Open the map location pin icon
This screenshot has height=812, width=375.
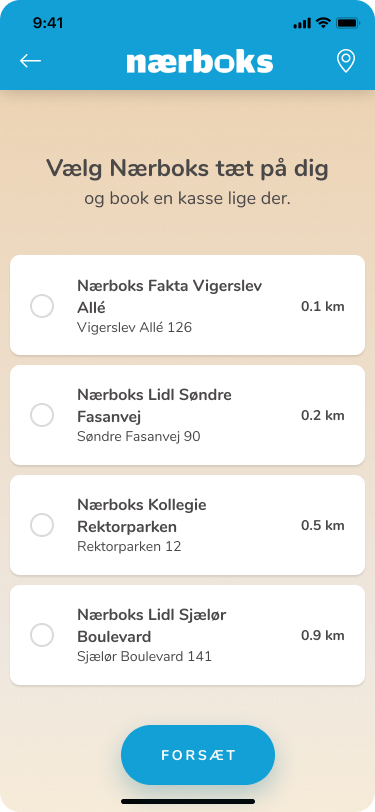(x=346, y=61)
